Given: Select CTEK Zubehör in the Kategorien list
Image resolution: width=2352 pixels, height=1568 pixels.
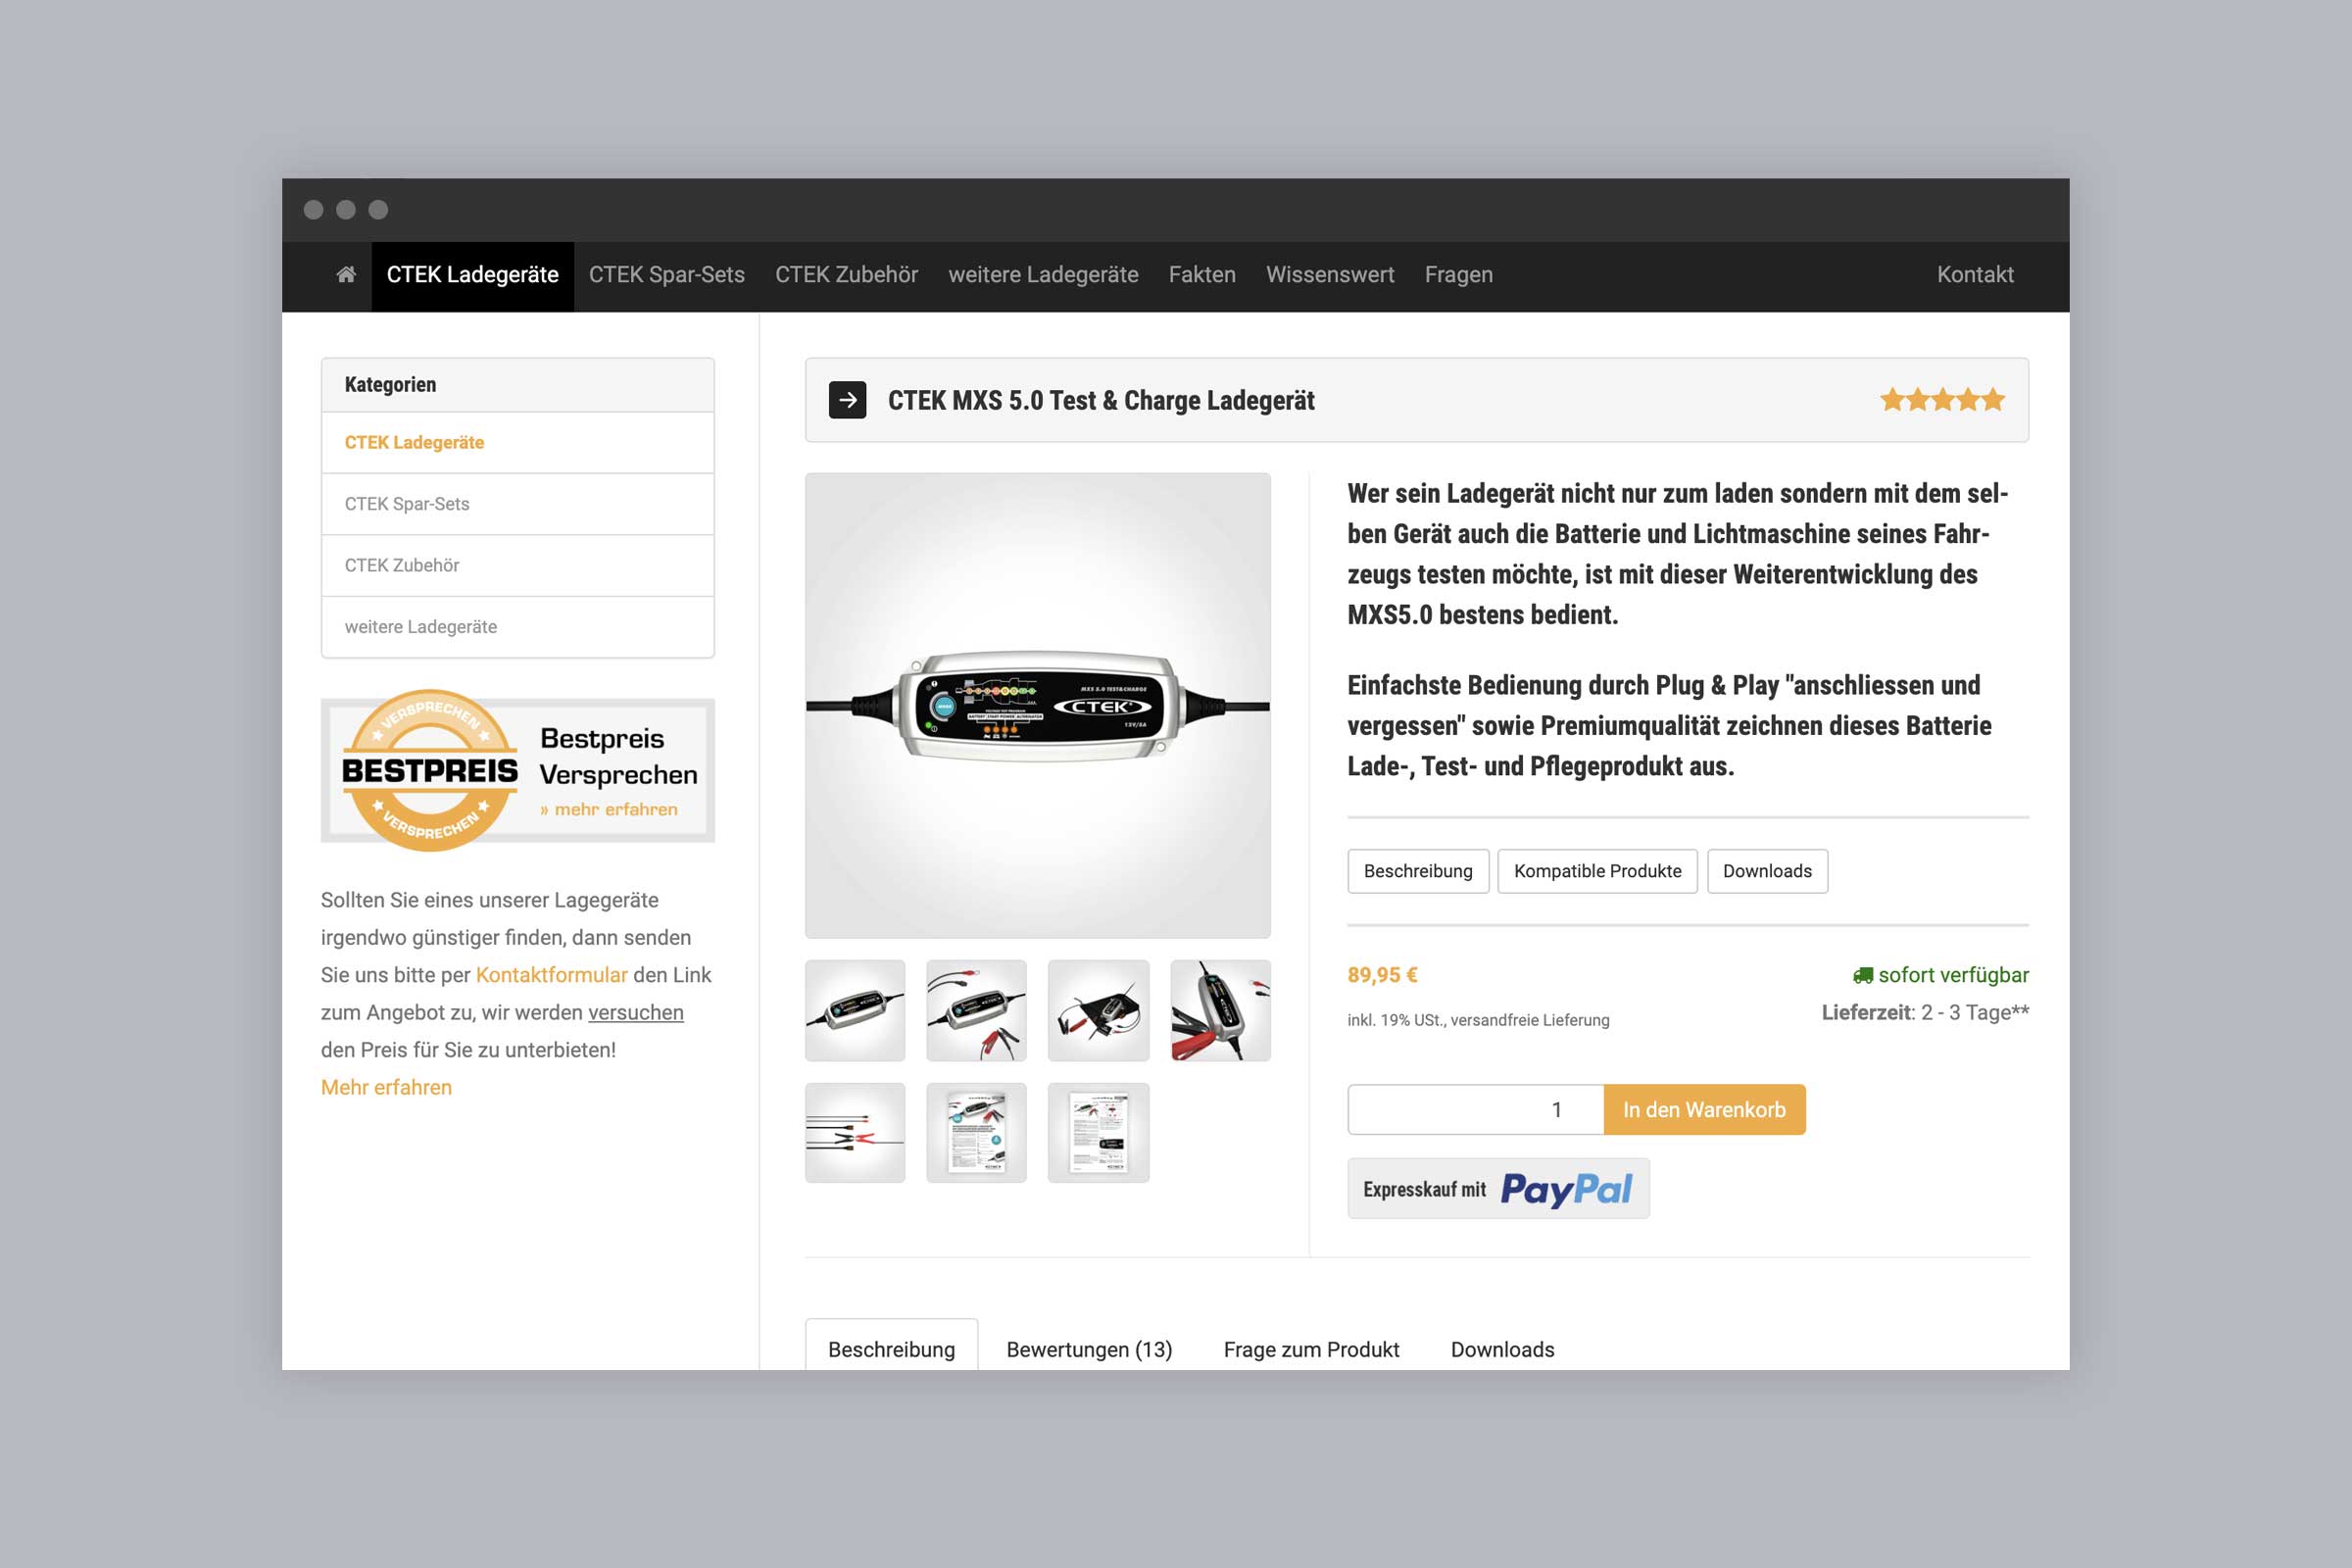Looking at the screenshot, I should [x=517, y=566].
